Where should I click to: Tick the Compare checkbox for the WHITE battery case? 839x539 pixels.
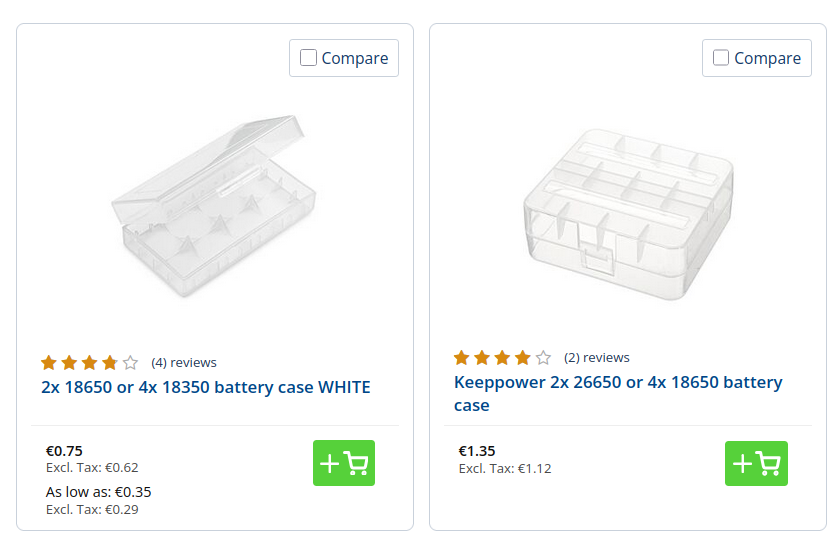tap(309, 58)
